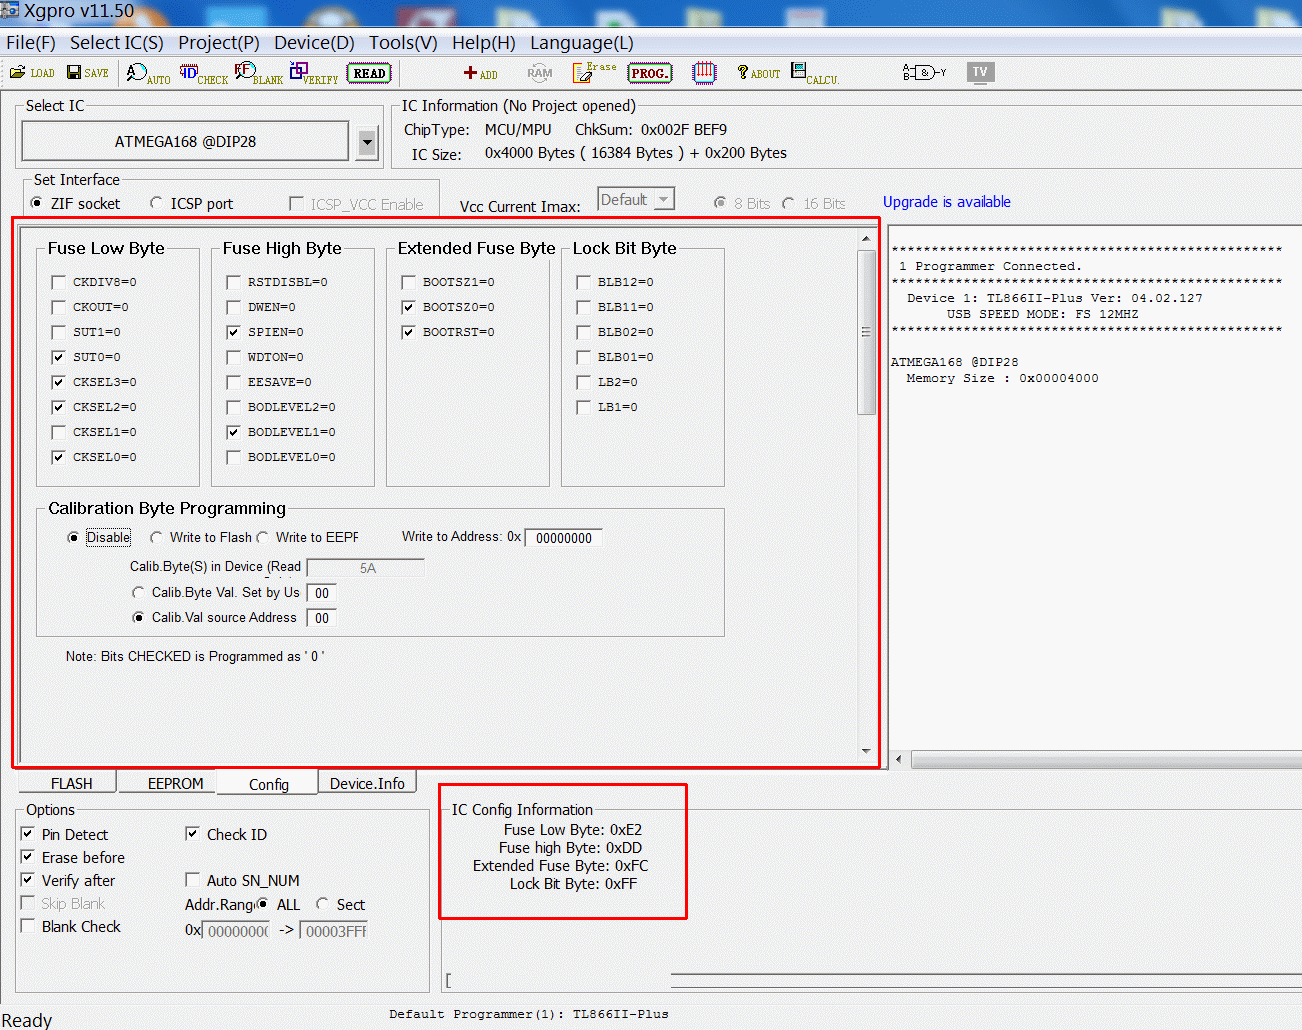
Task: Toggle the CKDIV8=0 fuse checkbox
Action: (x=59, y=282)
